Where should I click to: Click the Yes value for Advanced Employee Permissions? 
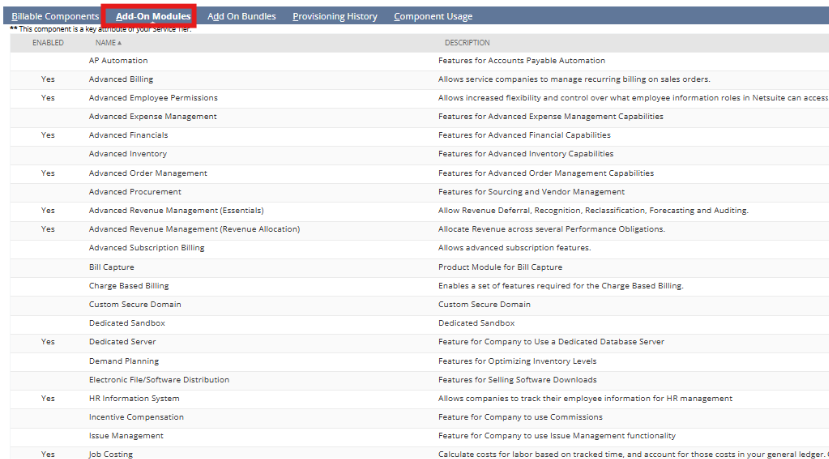click(x=47, y=98)
